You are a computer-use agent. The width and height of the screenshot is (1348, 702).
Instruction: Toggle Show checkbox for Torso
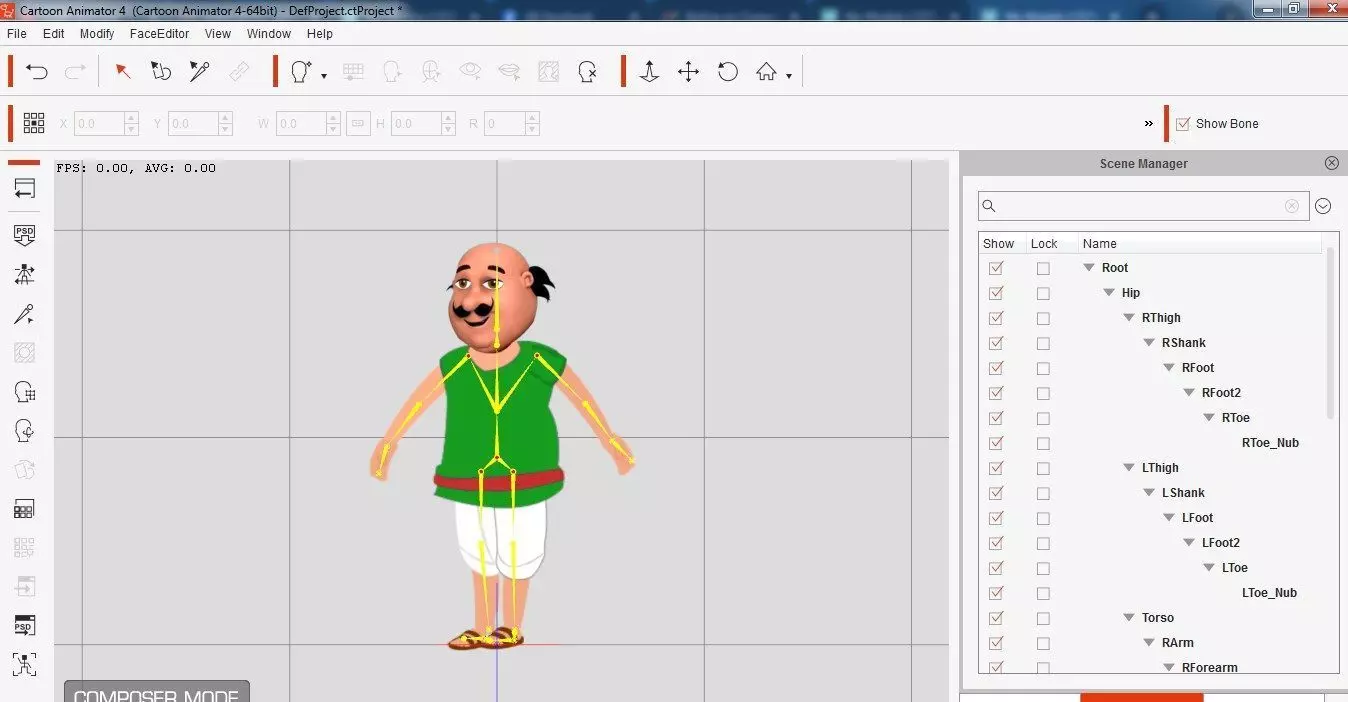pyautogui.click(x=995, y=618)
